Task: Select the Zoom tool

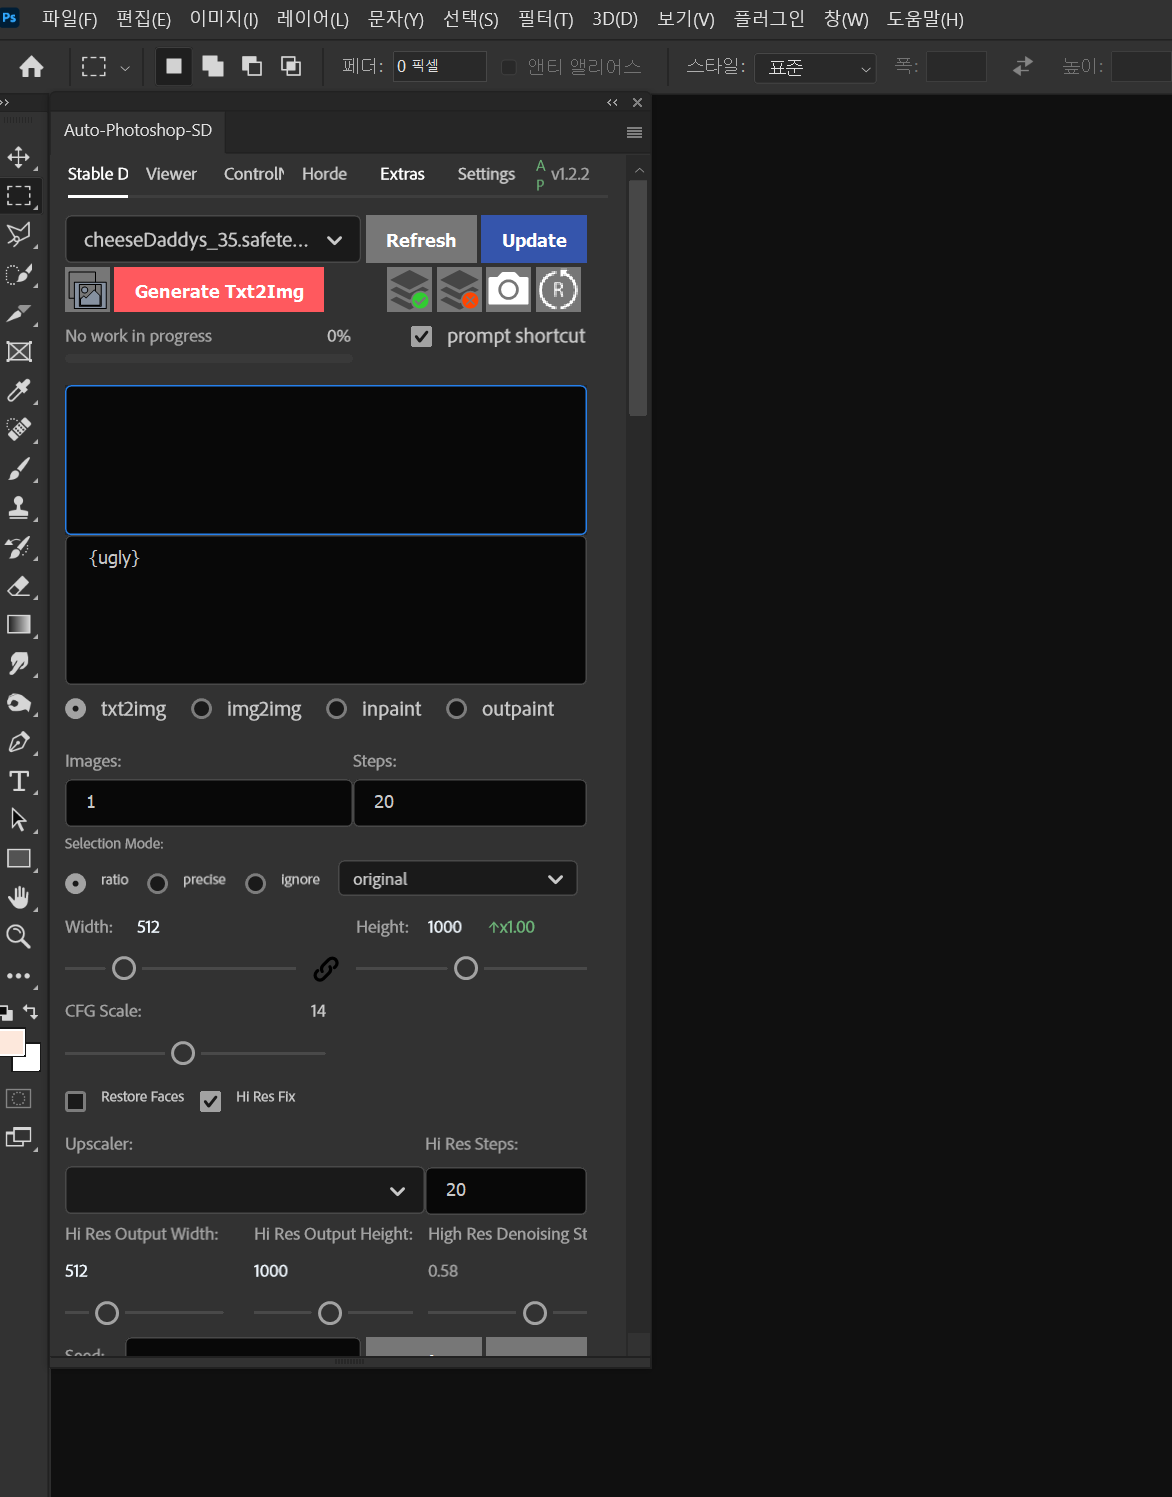Action: [18, 937]
